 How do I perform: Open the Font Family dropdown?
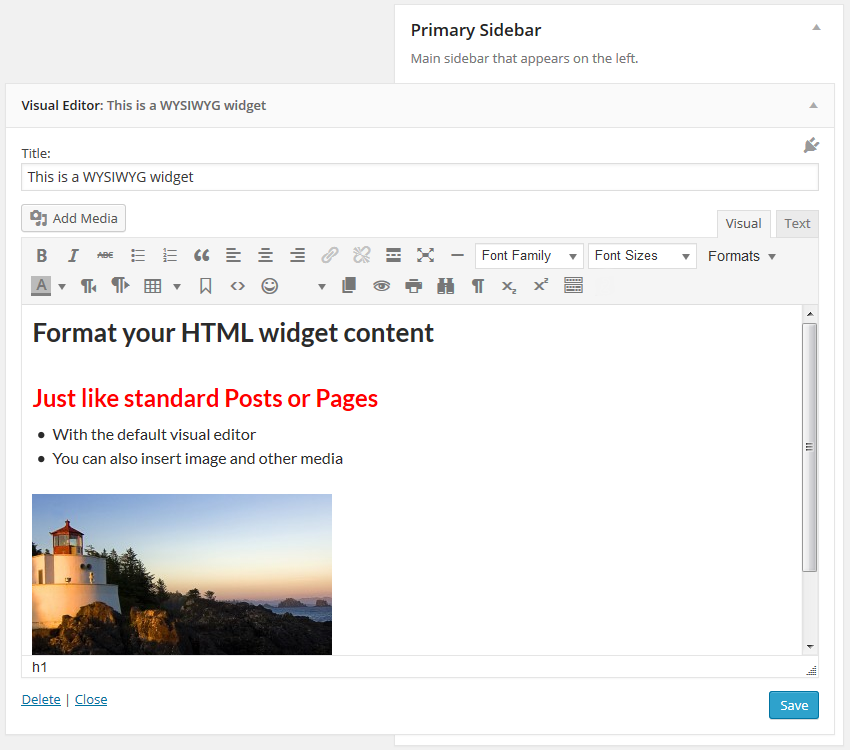click(529, 255)
